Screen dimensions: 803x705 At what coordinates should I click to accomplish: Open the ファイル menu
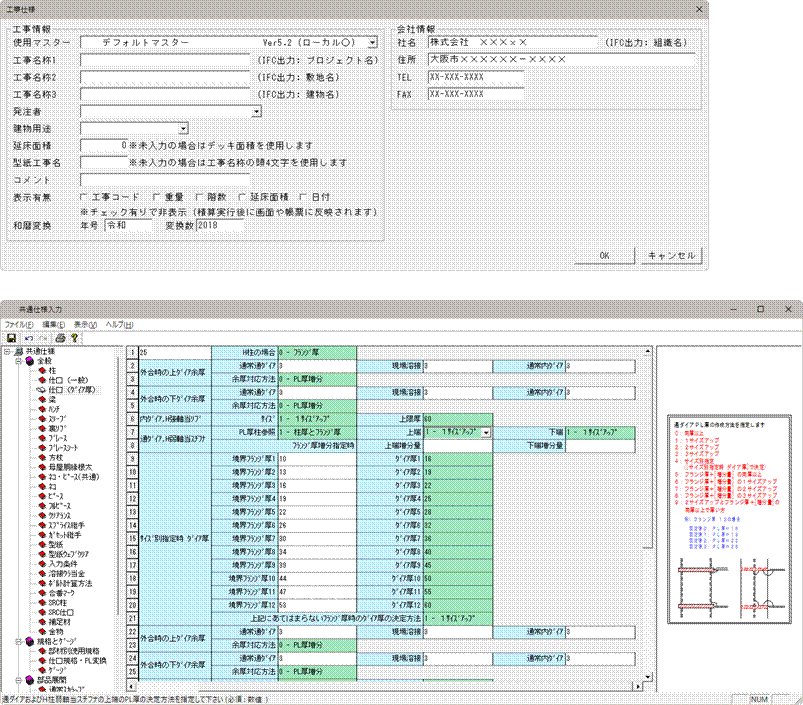(18, 325)
